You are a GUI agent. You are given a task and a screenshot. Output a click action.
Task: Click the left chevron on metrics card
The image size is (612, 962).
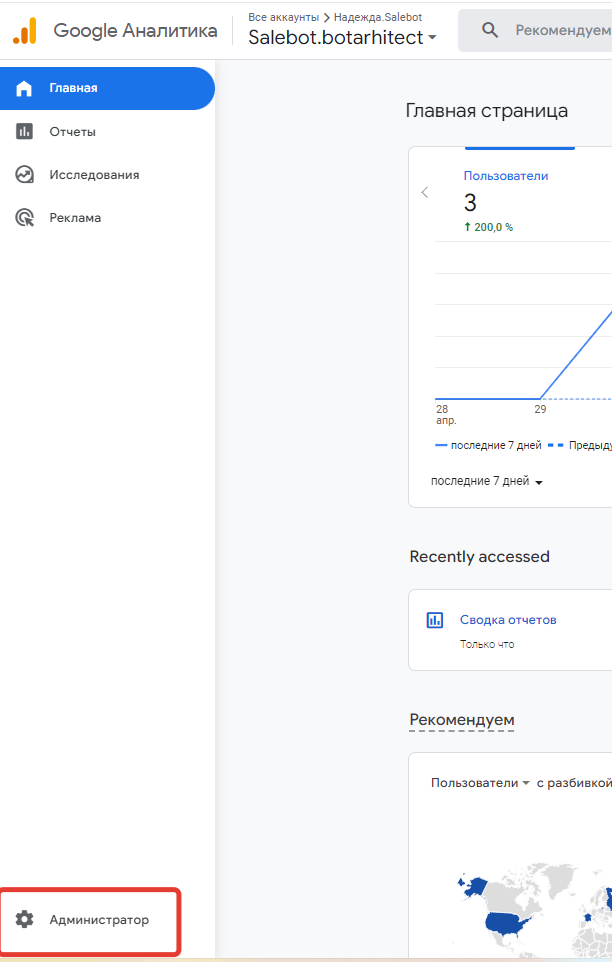coord(425,192)
